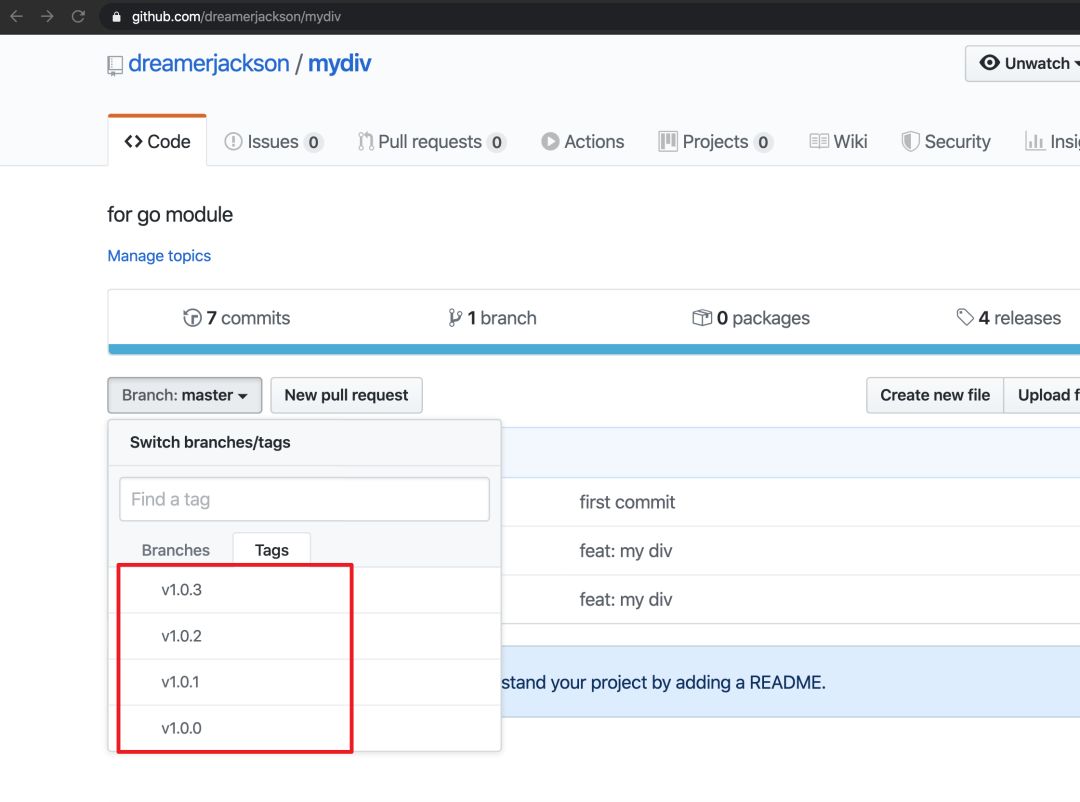Switch to the Branches tab

[176, 550]
